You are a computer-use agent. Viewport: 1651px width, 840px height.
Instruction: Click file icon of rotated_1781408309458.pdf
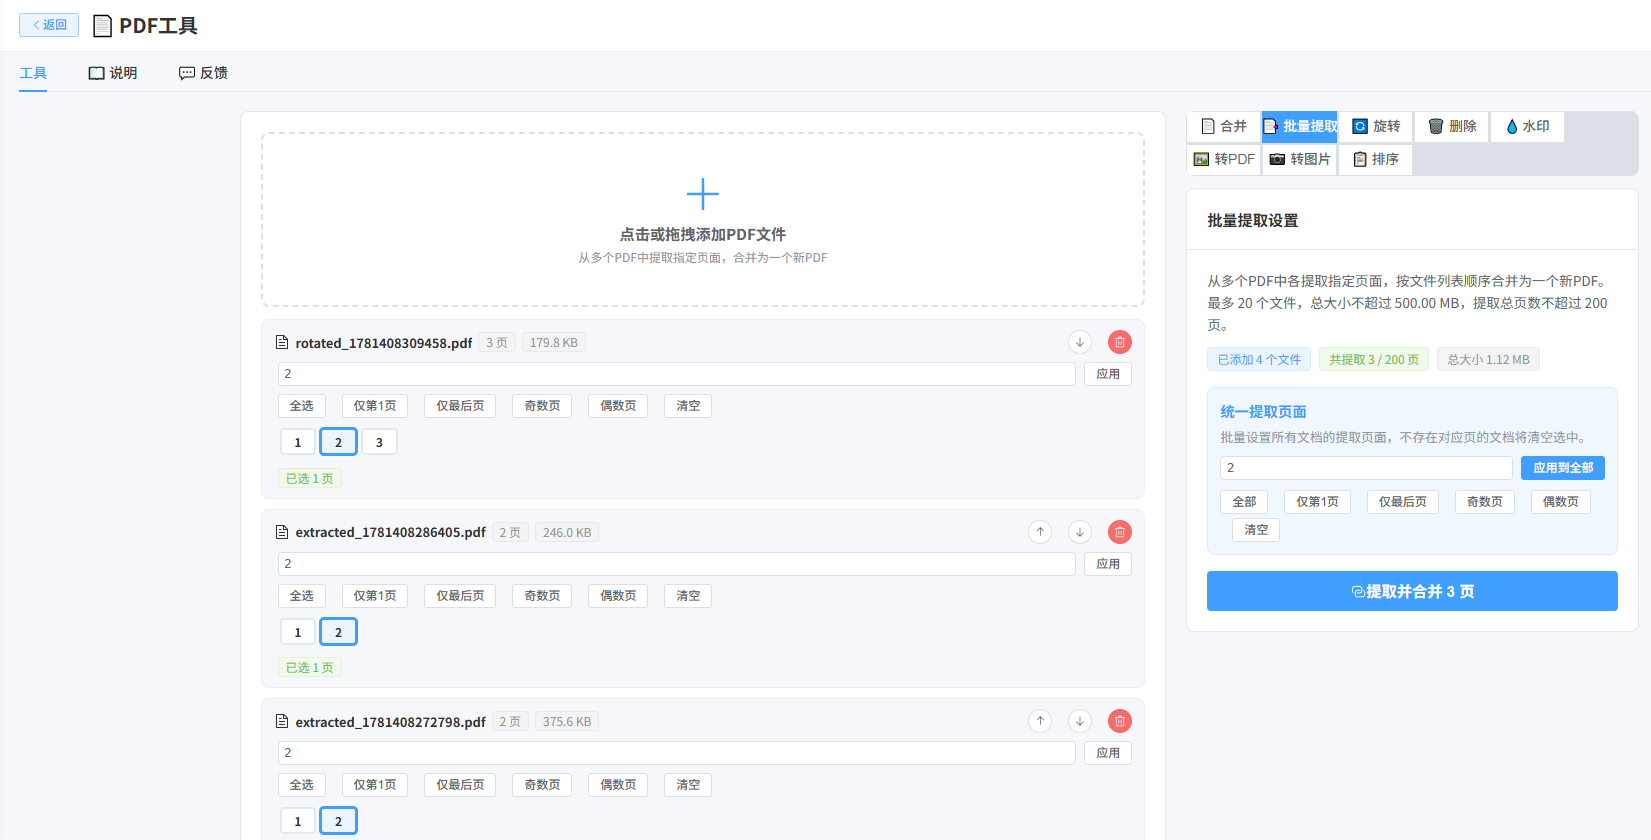point(282,342)
